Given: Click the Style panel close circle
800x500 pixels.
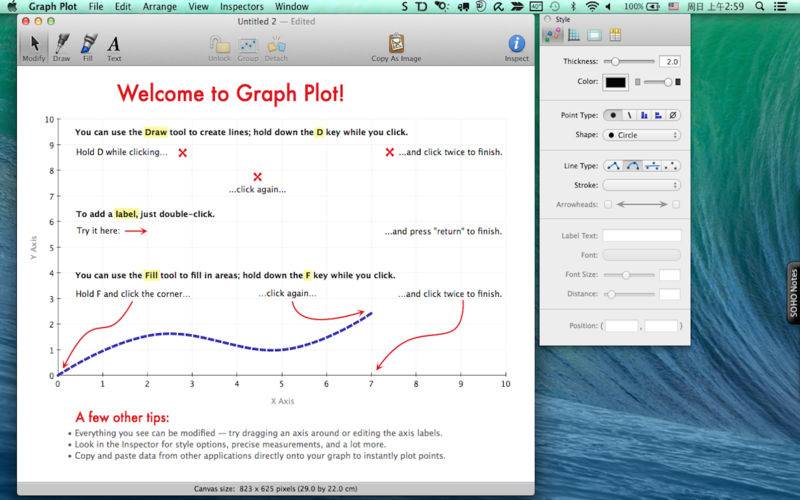Looking at the screenshot, I should point(547,19).
